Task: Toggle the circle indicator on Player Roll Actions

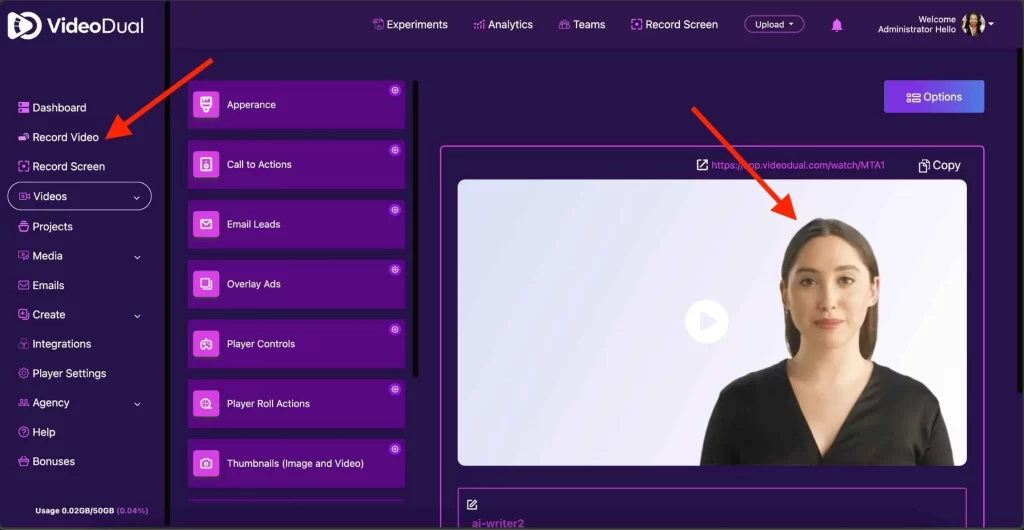Action: coord(395,389)
